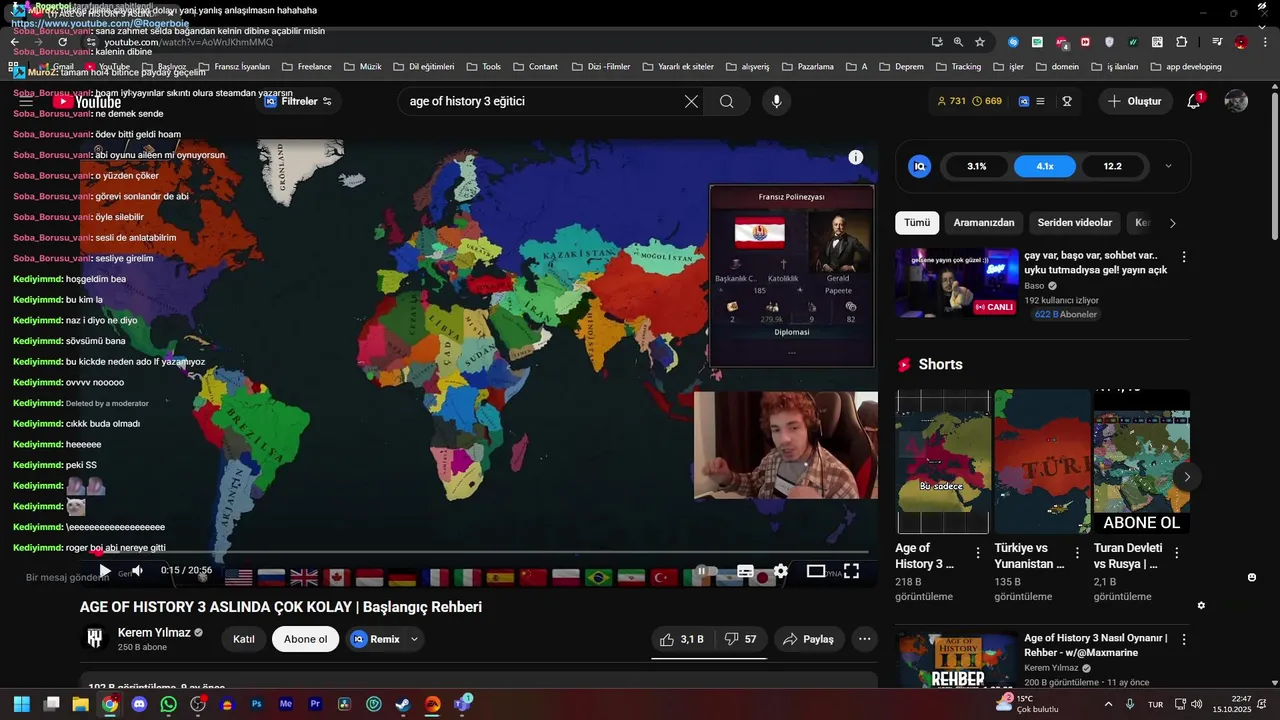
Task: Open options for Türkiye vs Yunanistan short
Action: pos(1077,552)
